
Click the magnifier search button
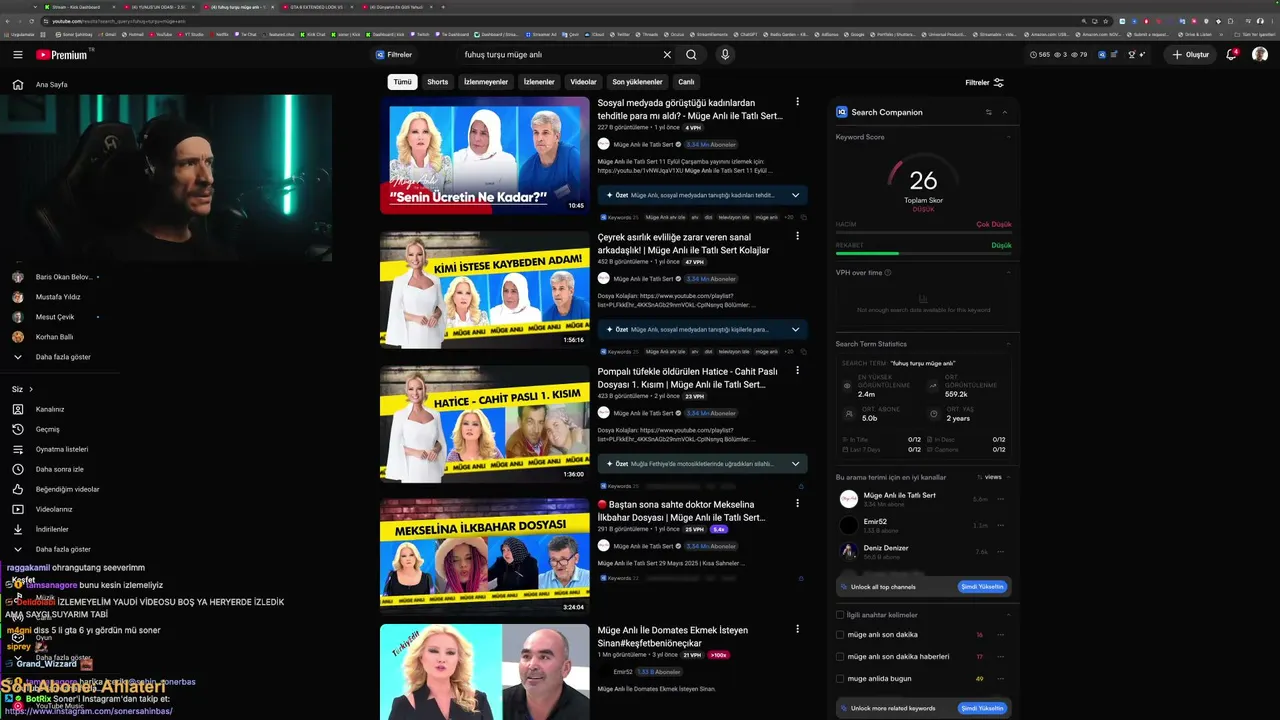691,55
